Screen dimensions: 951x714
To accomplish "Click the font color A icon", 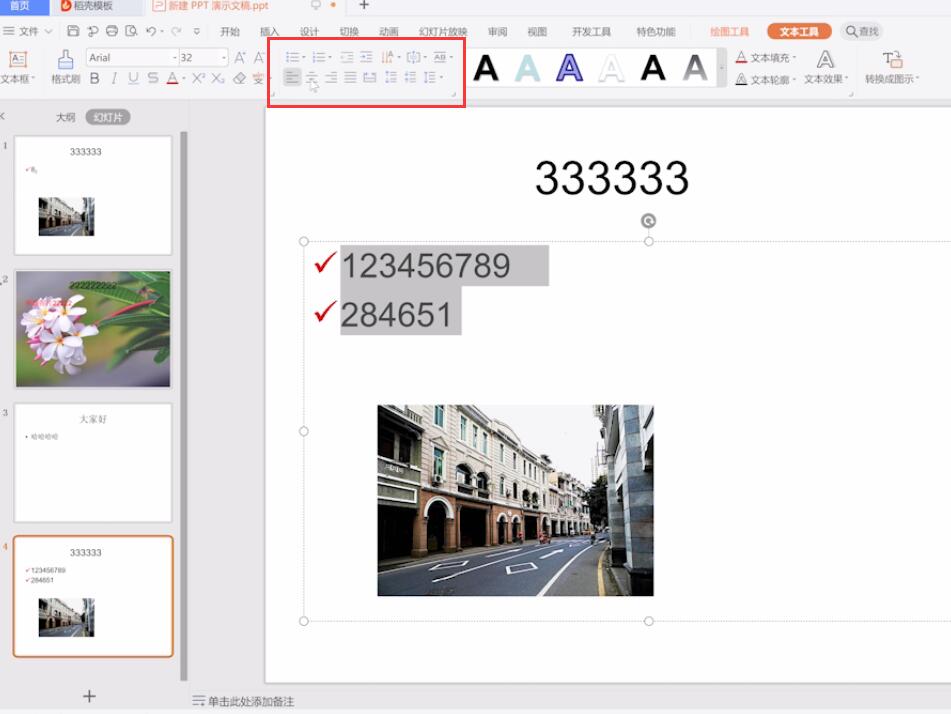I will pos(172,78).
